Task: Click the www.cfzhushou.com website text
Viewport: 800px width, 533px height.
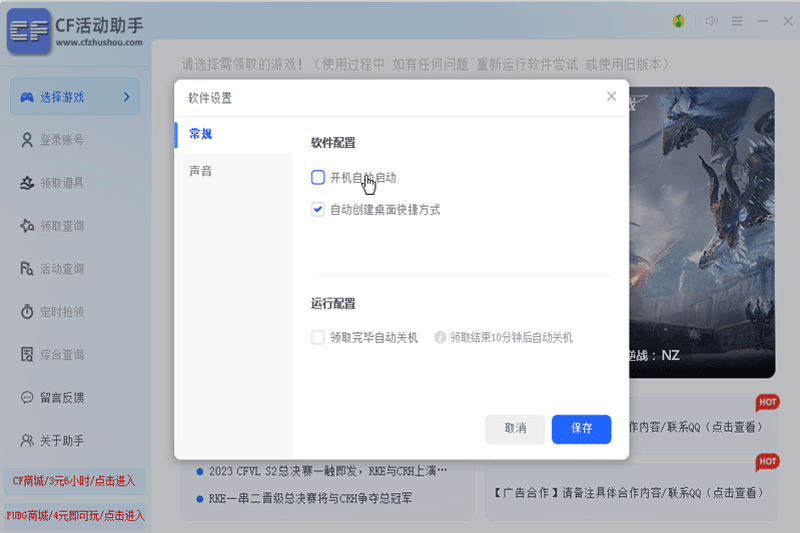Action: coord(99,43)
